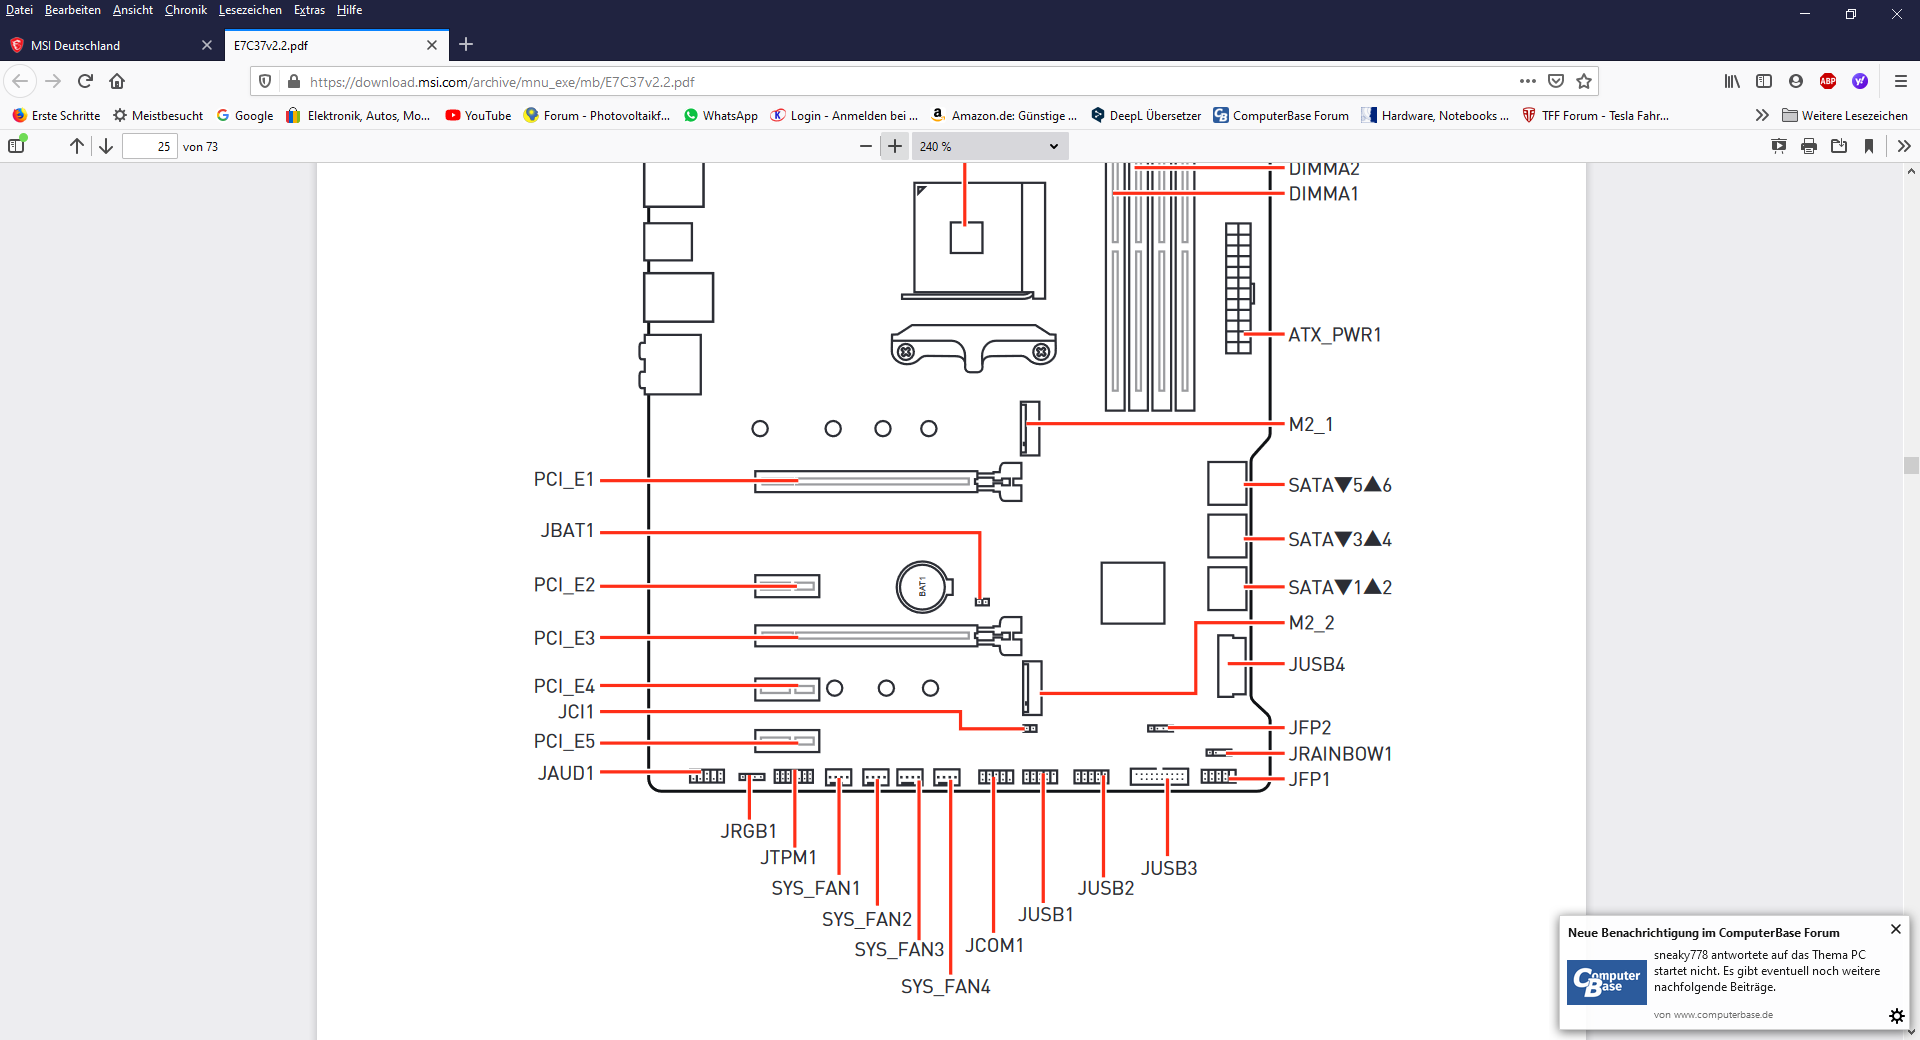Open Adblock Plus extension
Screen dimensions: 1920x1040
(x=1828, y=81)
